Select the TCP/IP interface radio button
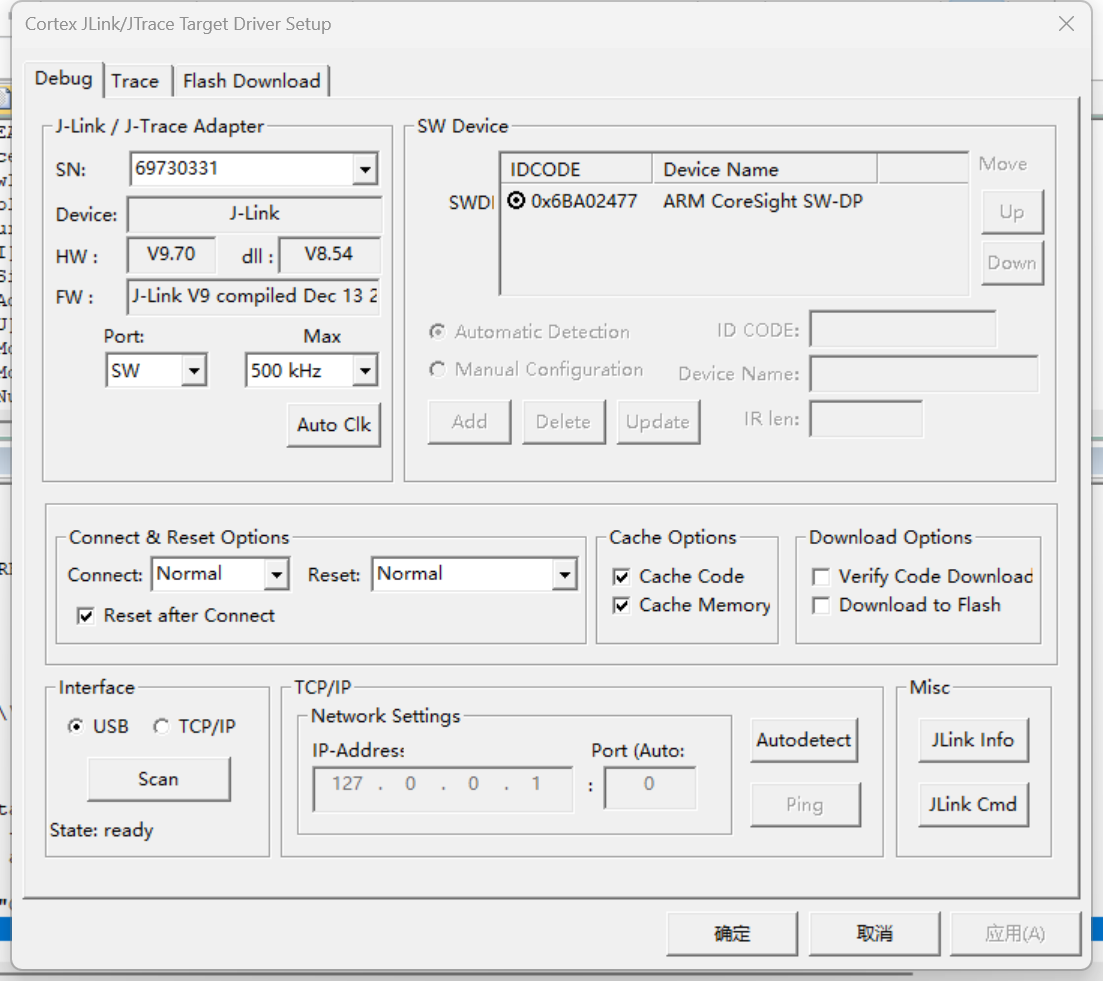The width and height of the screenshot is (1103, 981). point(161,726)
